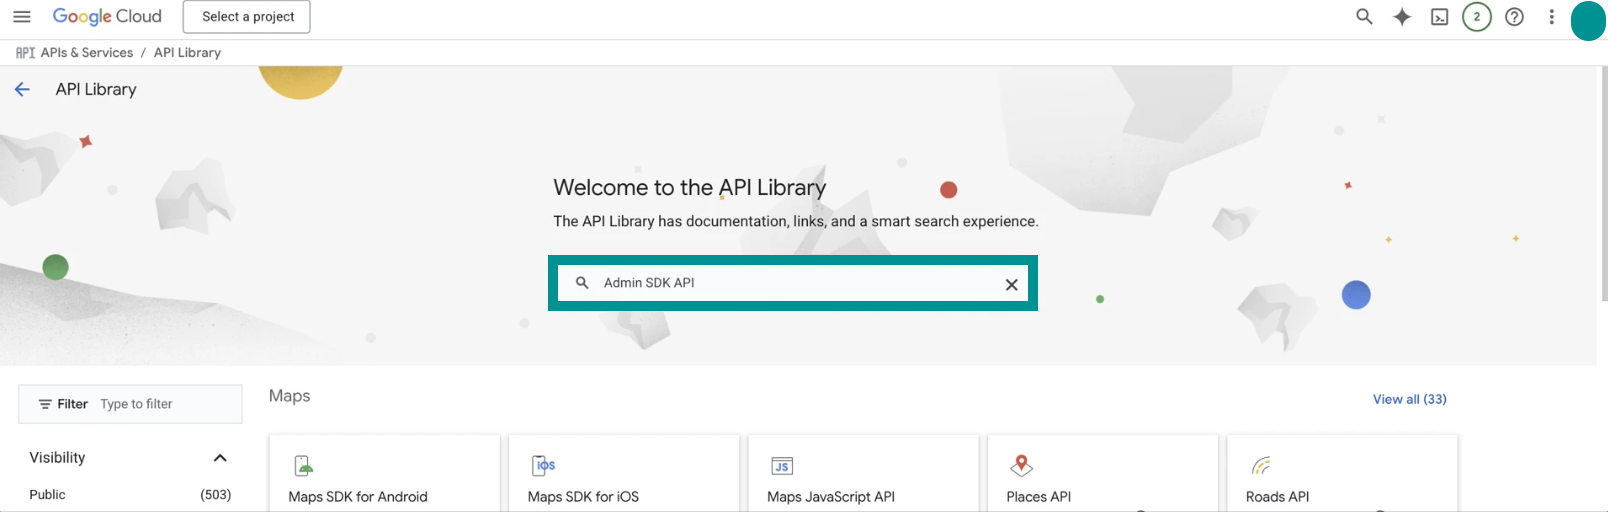Click the top bar search magnifier icon
This screenshot has height=512, width=1608.
pyautogui.click(x=1364, y=17)
